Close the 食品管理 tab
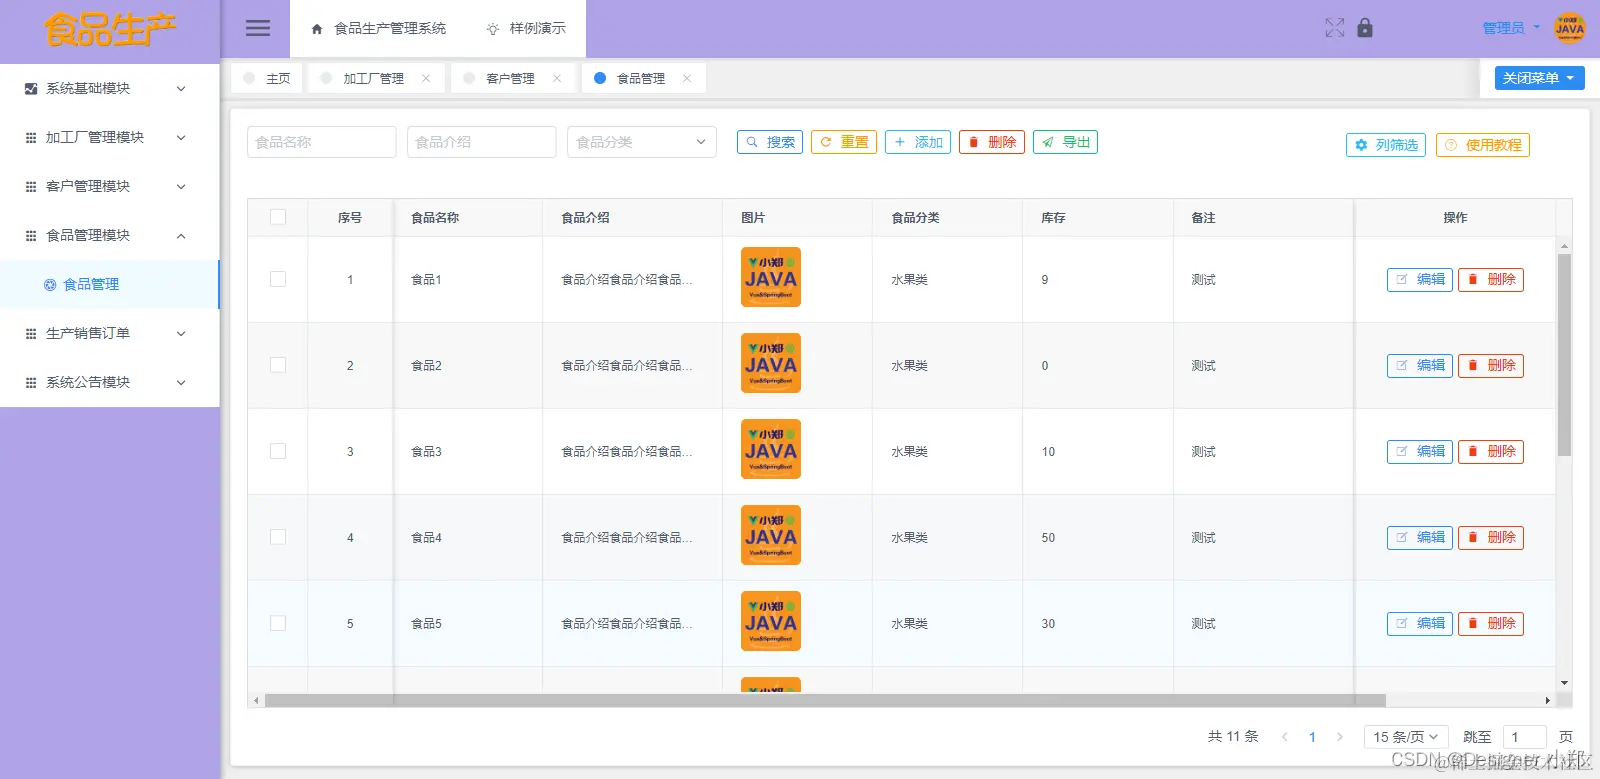The image size is (1600, 779). tap(687, 78)
